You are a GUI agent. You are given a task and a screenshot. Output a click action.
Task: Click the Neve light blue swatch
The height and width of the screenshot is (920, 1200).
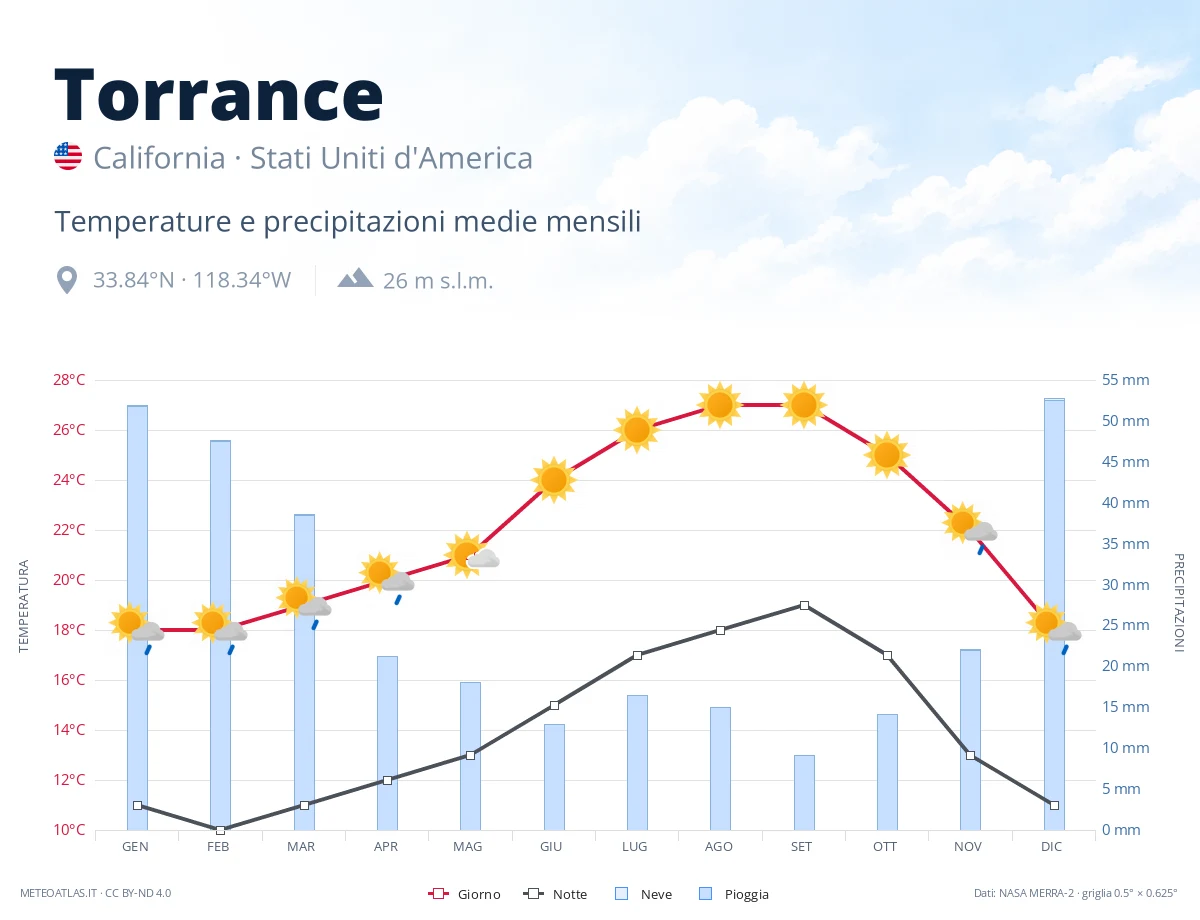click(621, 894)
